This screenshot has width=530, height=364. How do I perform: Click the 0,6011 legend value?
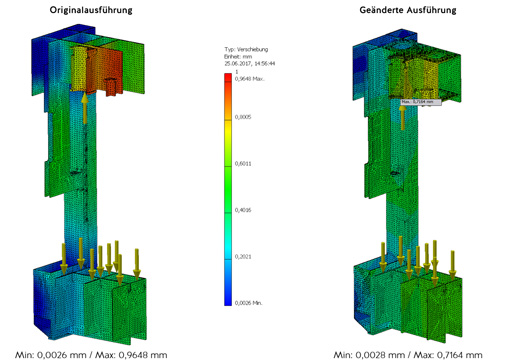coord(243,164)
